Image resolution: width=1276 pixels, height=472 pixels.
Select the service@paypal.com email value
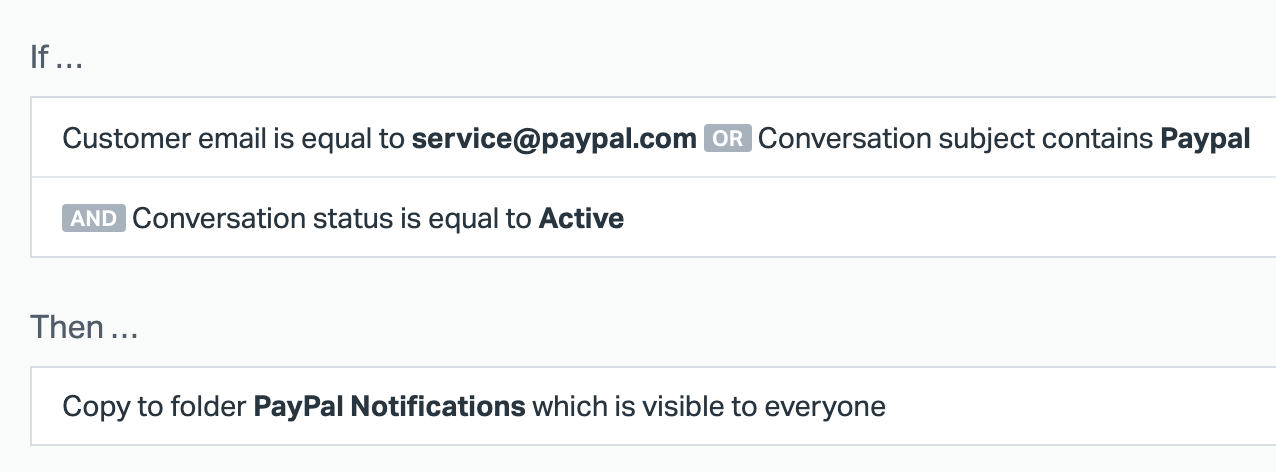tap(554, 139)
